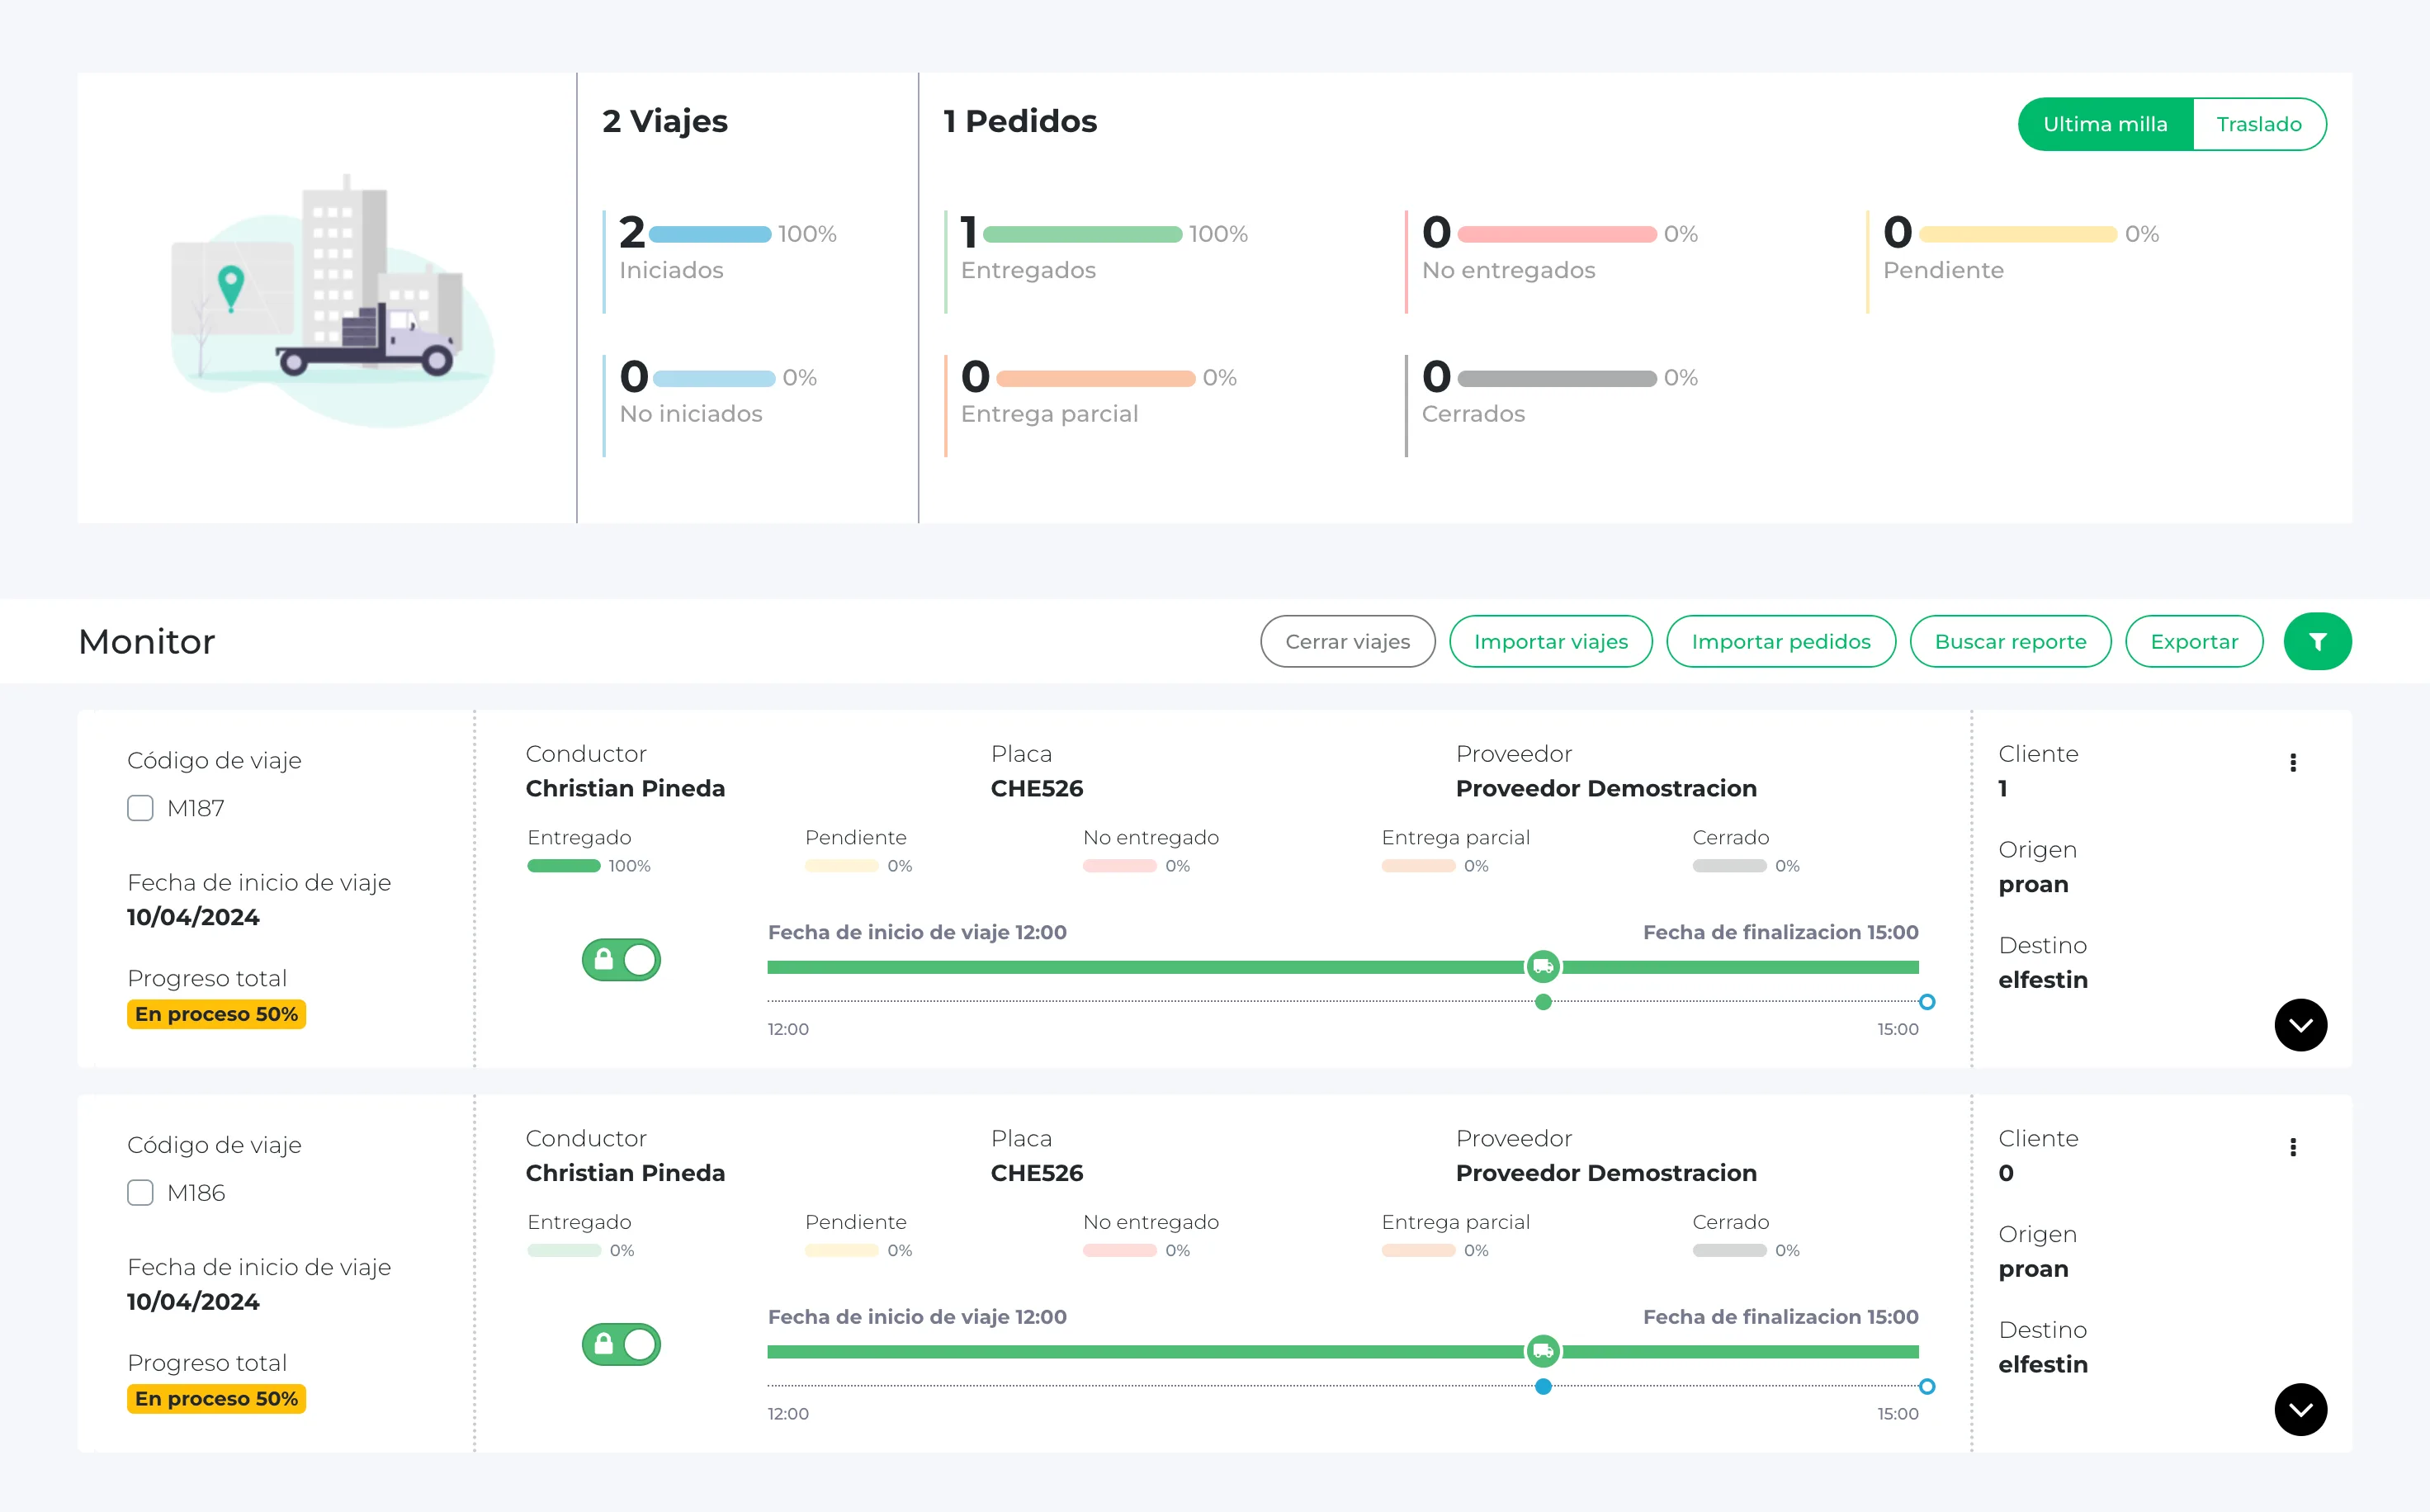Expand trip M187 details with chevron
2430x1512 pixels.
coord(2300,1025)
